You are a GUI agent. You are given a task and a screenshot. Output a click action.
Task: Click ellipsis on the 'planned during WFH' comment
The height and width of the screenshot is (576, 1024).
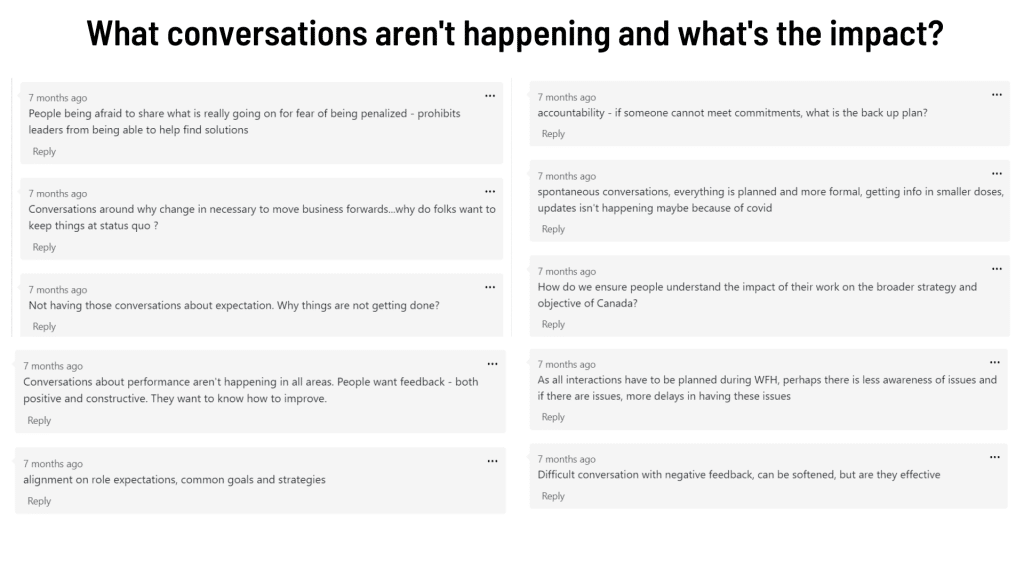995,362
